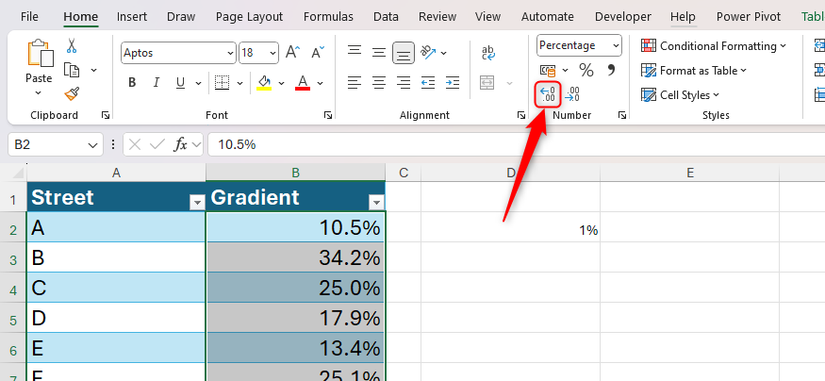Center text horizontally
Screen dimensions: 825x381
pyautogui.click(x=379, y=83)
